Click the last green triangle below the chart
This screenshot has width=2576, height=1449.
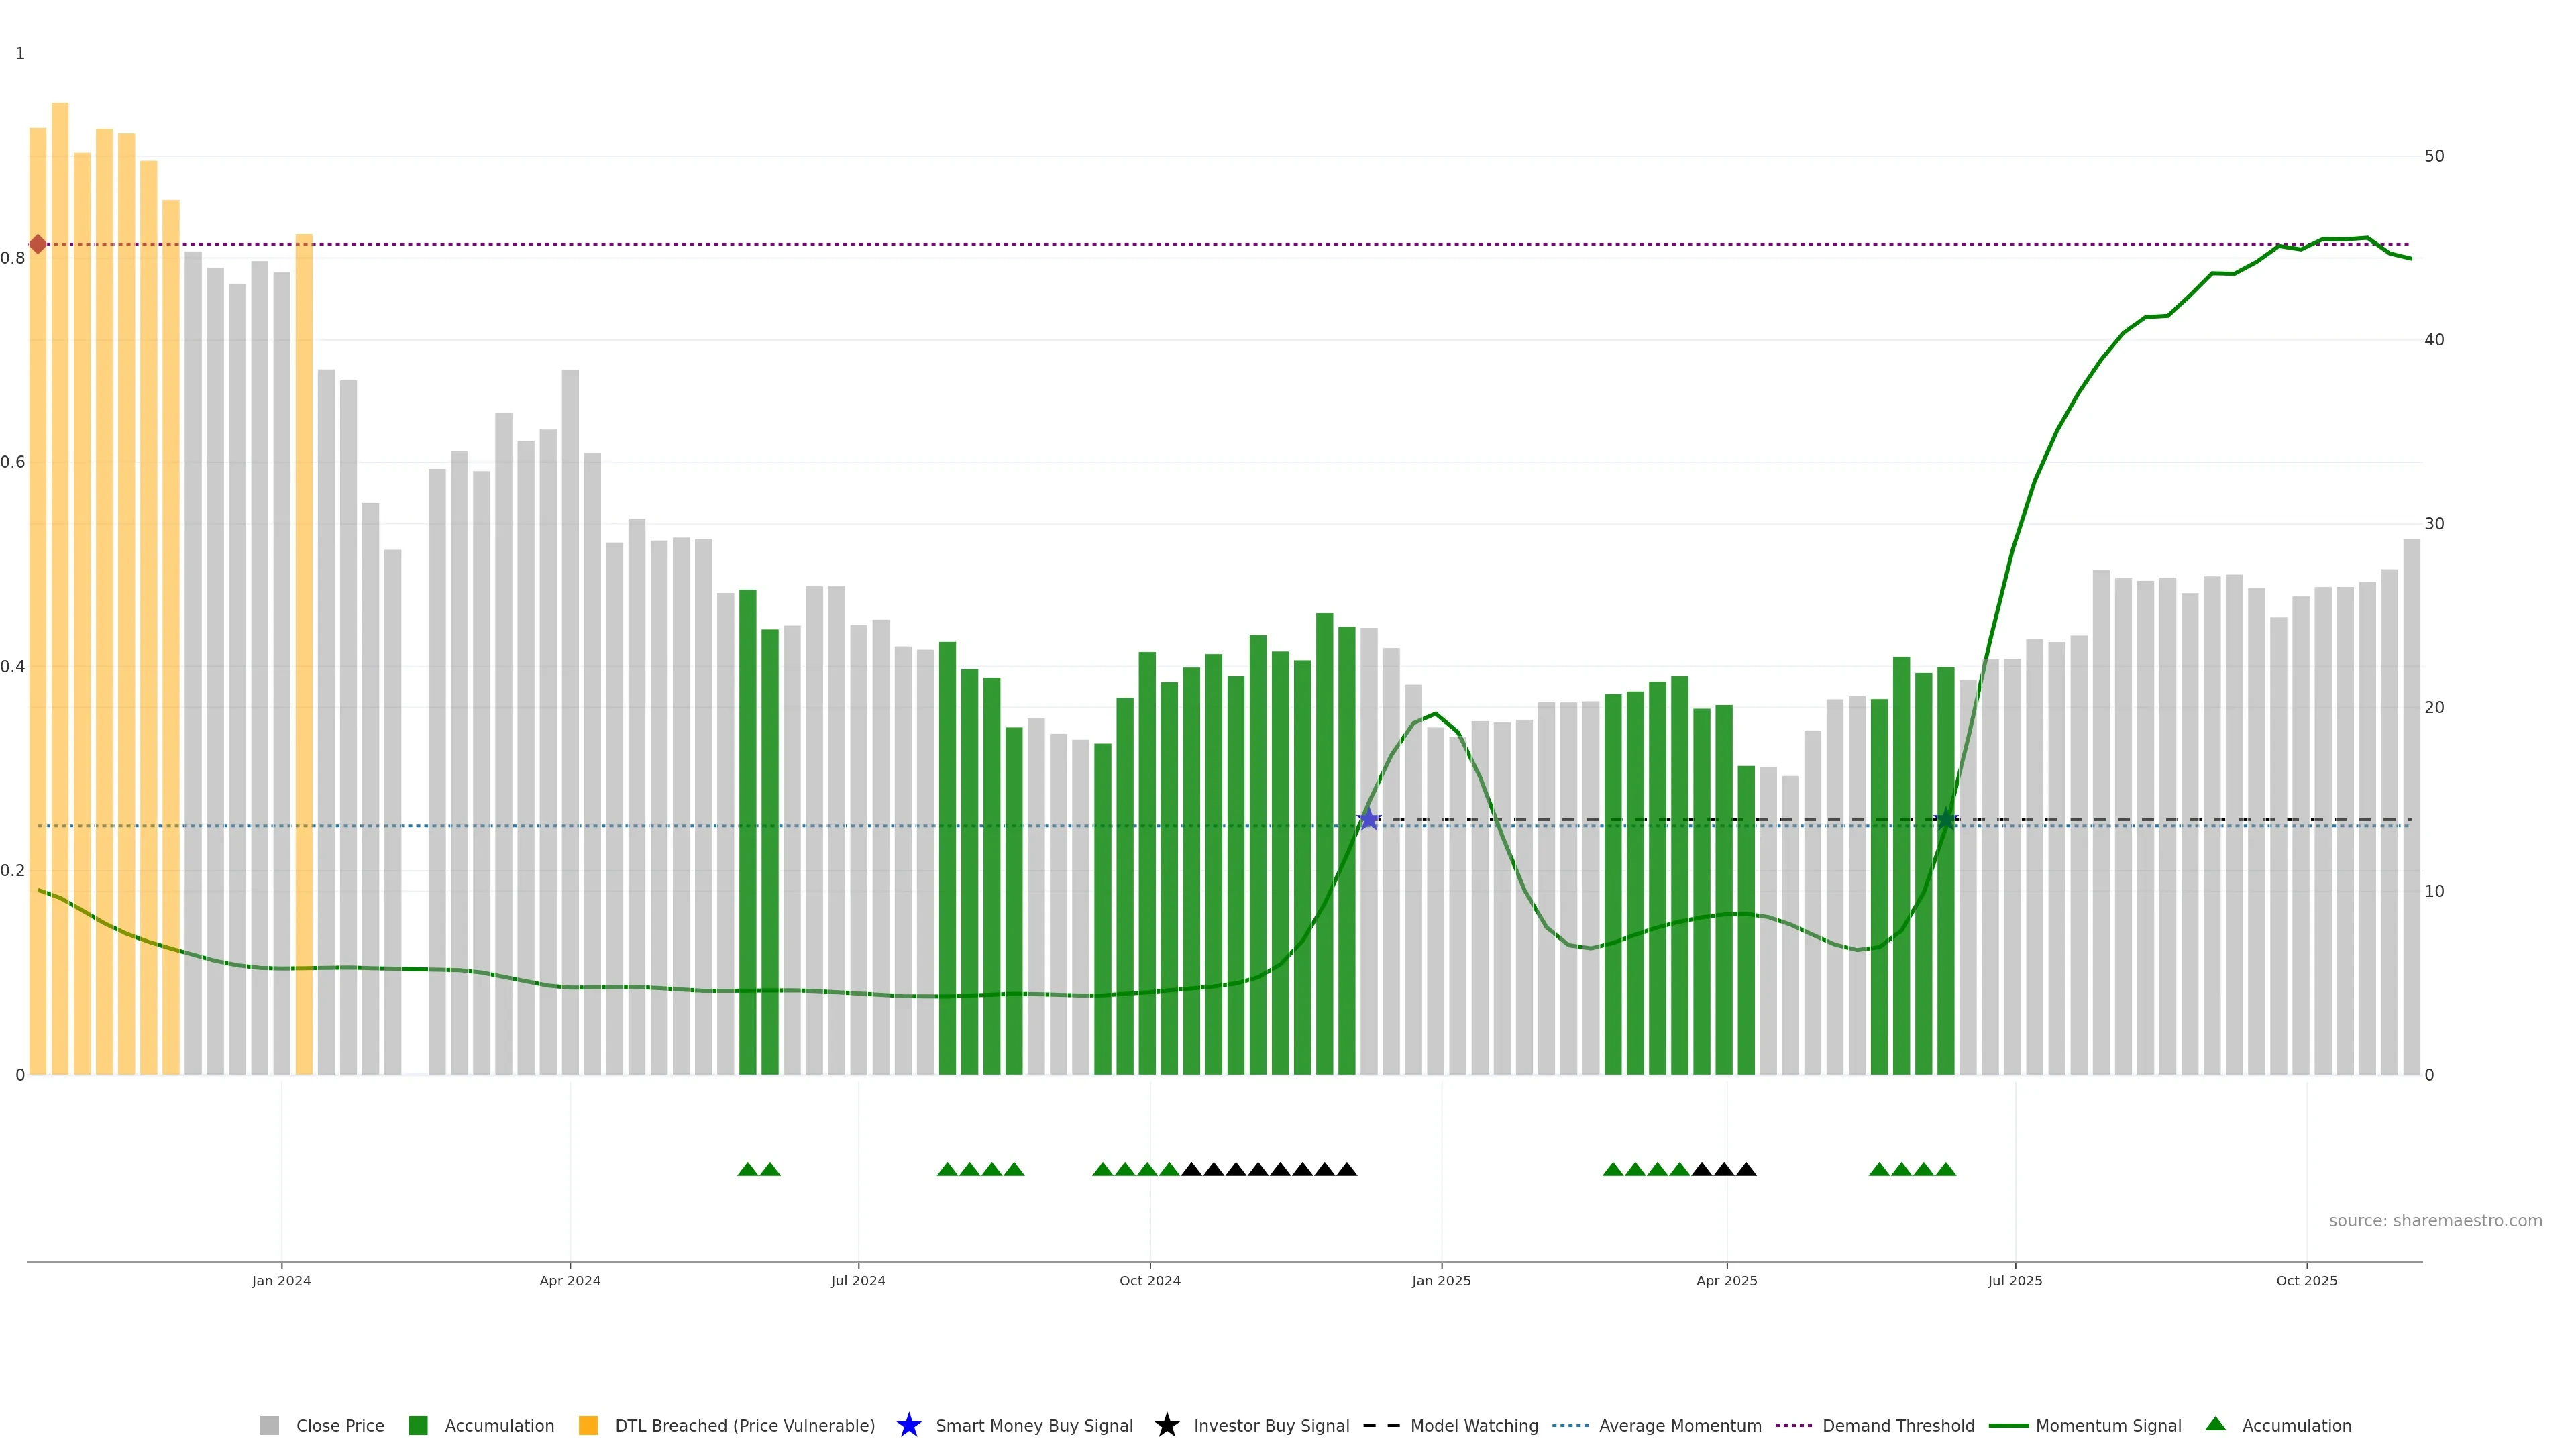coord(1945,1169)
